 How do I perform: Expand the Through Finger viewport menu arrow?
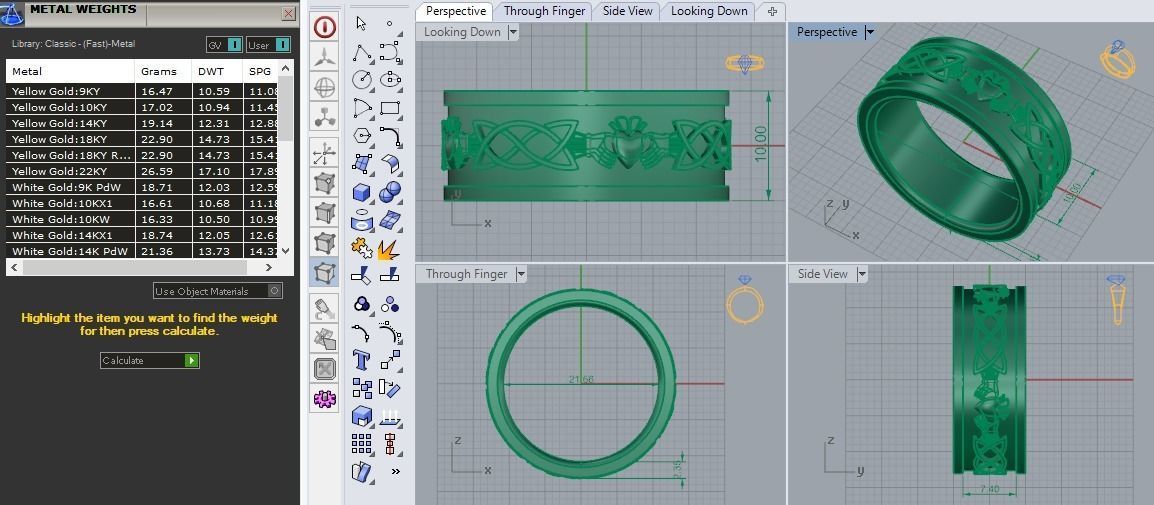(x=521, y=274)
